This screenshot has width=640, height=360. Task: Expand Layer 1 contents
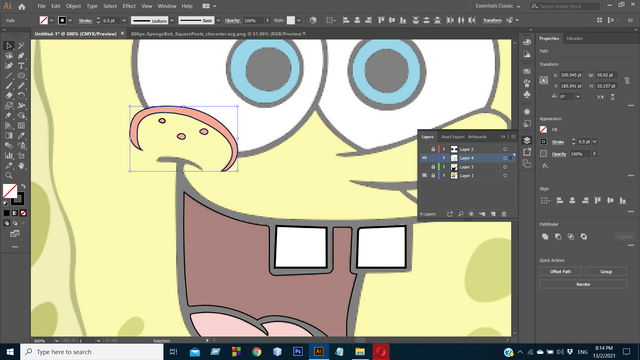tap(444, 176)
